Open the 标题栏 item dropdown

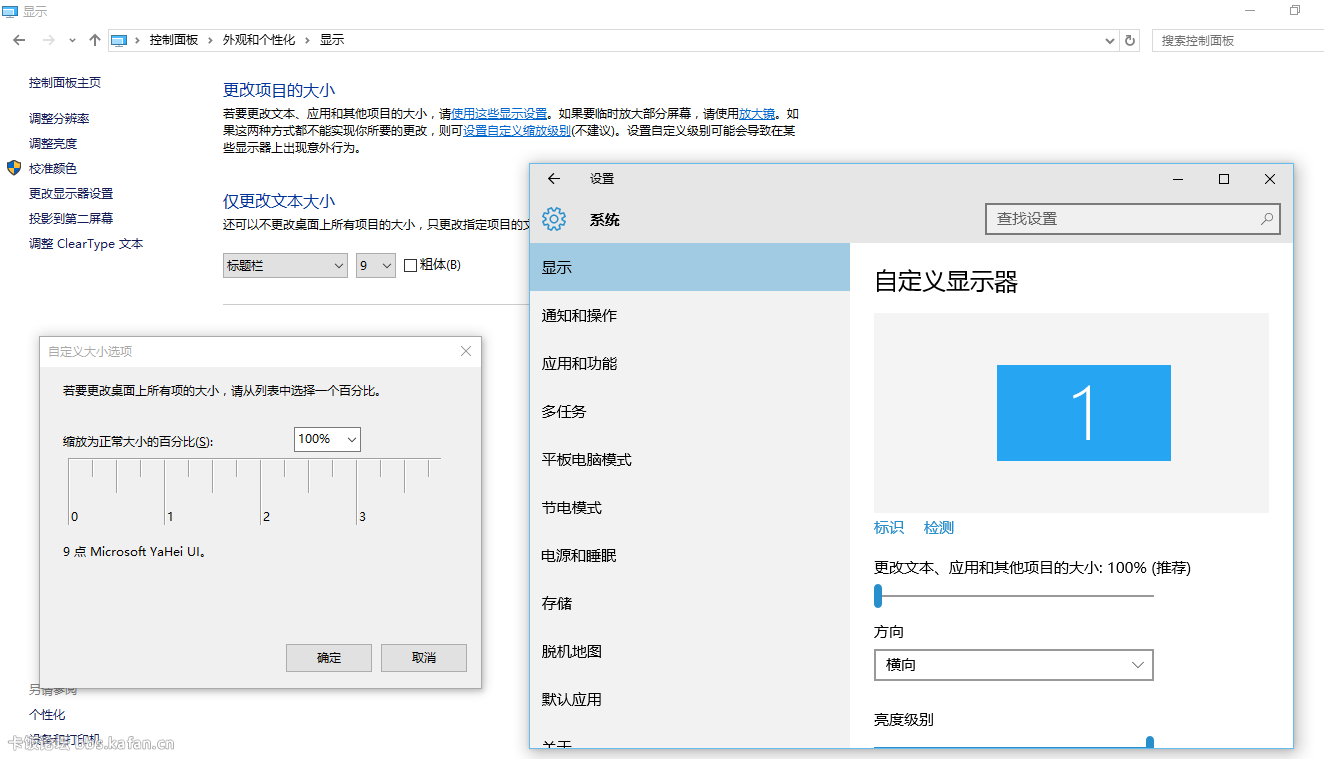point(285,265)
